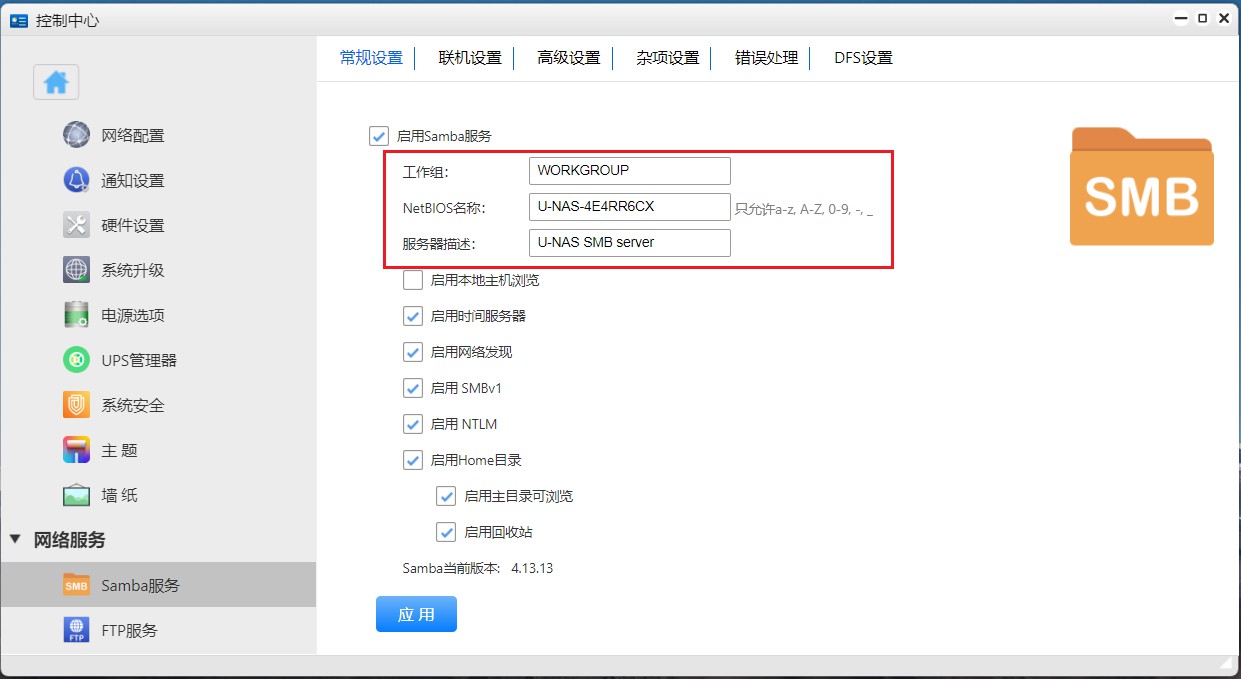Open 硬件设置 wrench tools icon
The width and height of the screenshot is (1241, 679).
77,225
